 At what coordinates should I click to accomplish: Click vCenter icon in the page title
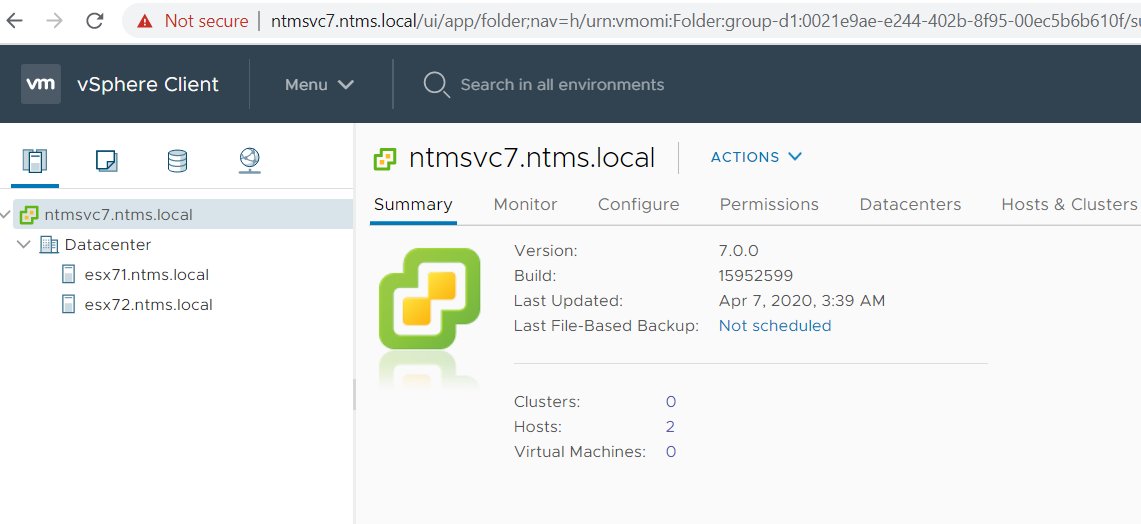(x=385, y=158)
